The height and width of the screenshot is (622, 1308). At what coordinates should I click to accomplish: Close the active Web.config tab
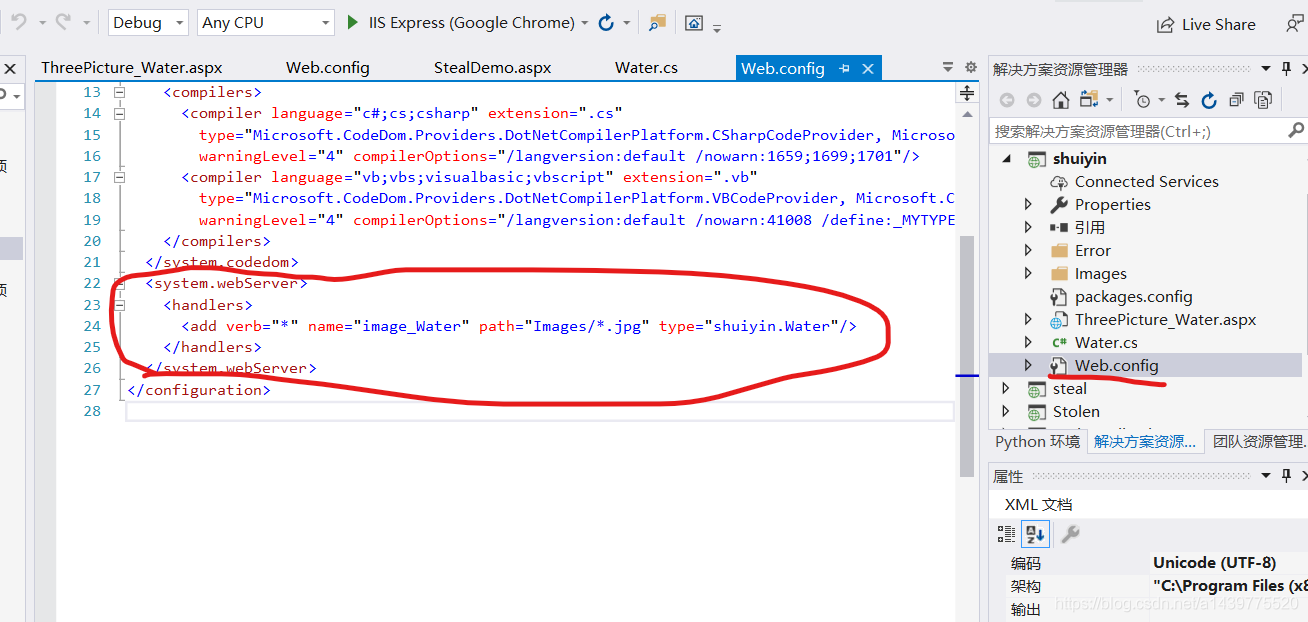[x=868, y=68]
